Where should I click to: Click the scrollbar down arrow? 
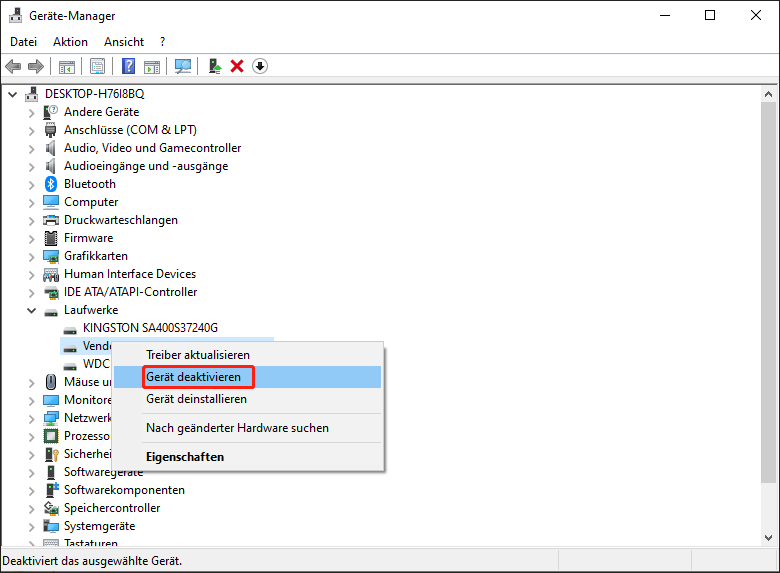pos(768,538)
